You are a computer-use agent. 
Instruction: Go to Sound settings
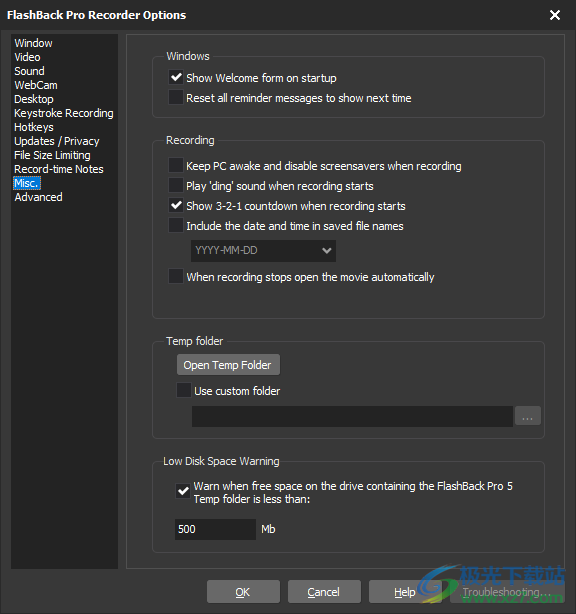[29, 71]
